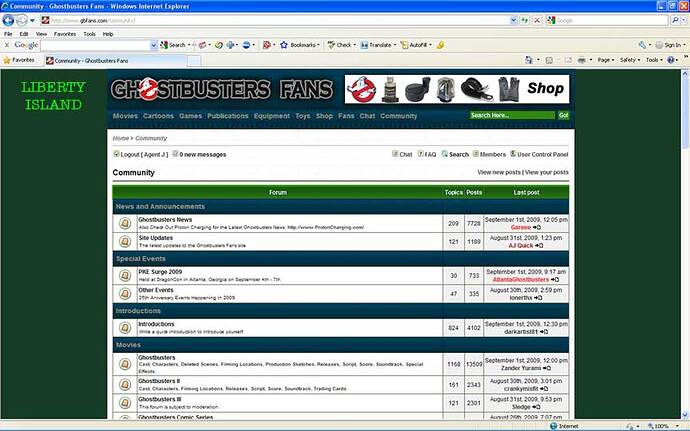
Task: Click the Logout [ Agent J ] link
Action: pyautogui.click(x=141, y=155)
